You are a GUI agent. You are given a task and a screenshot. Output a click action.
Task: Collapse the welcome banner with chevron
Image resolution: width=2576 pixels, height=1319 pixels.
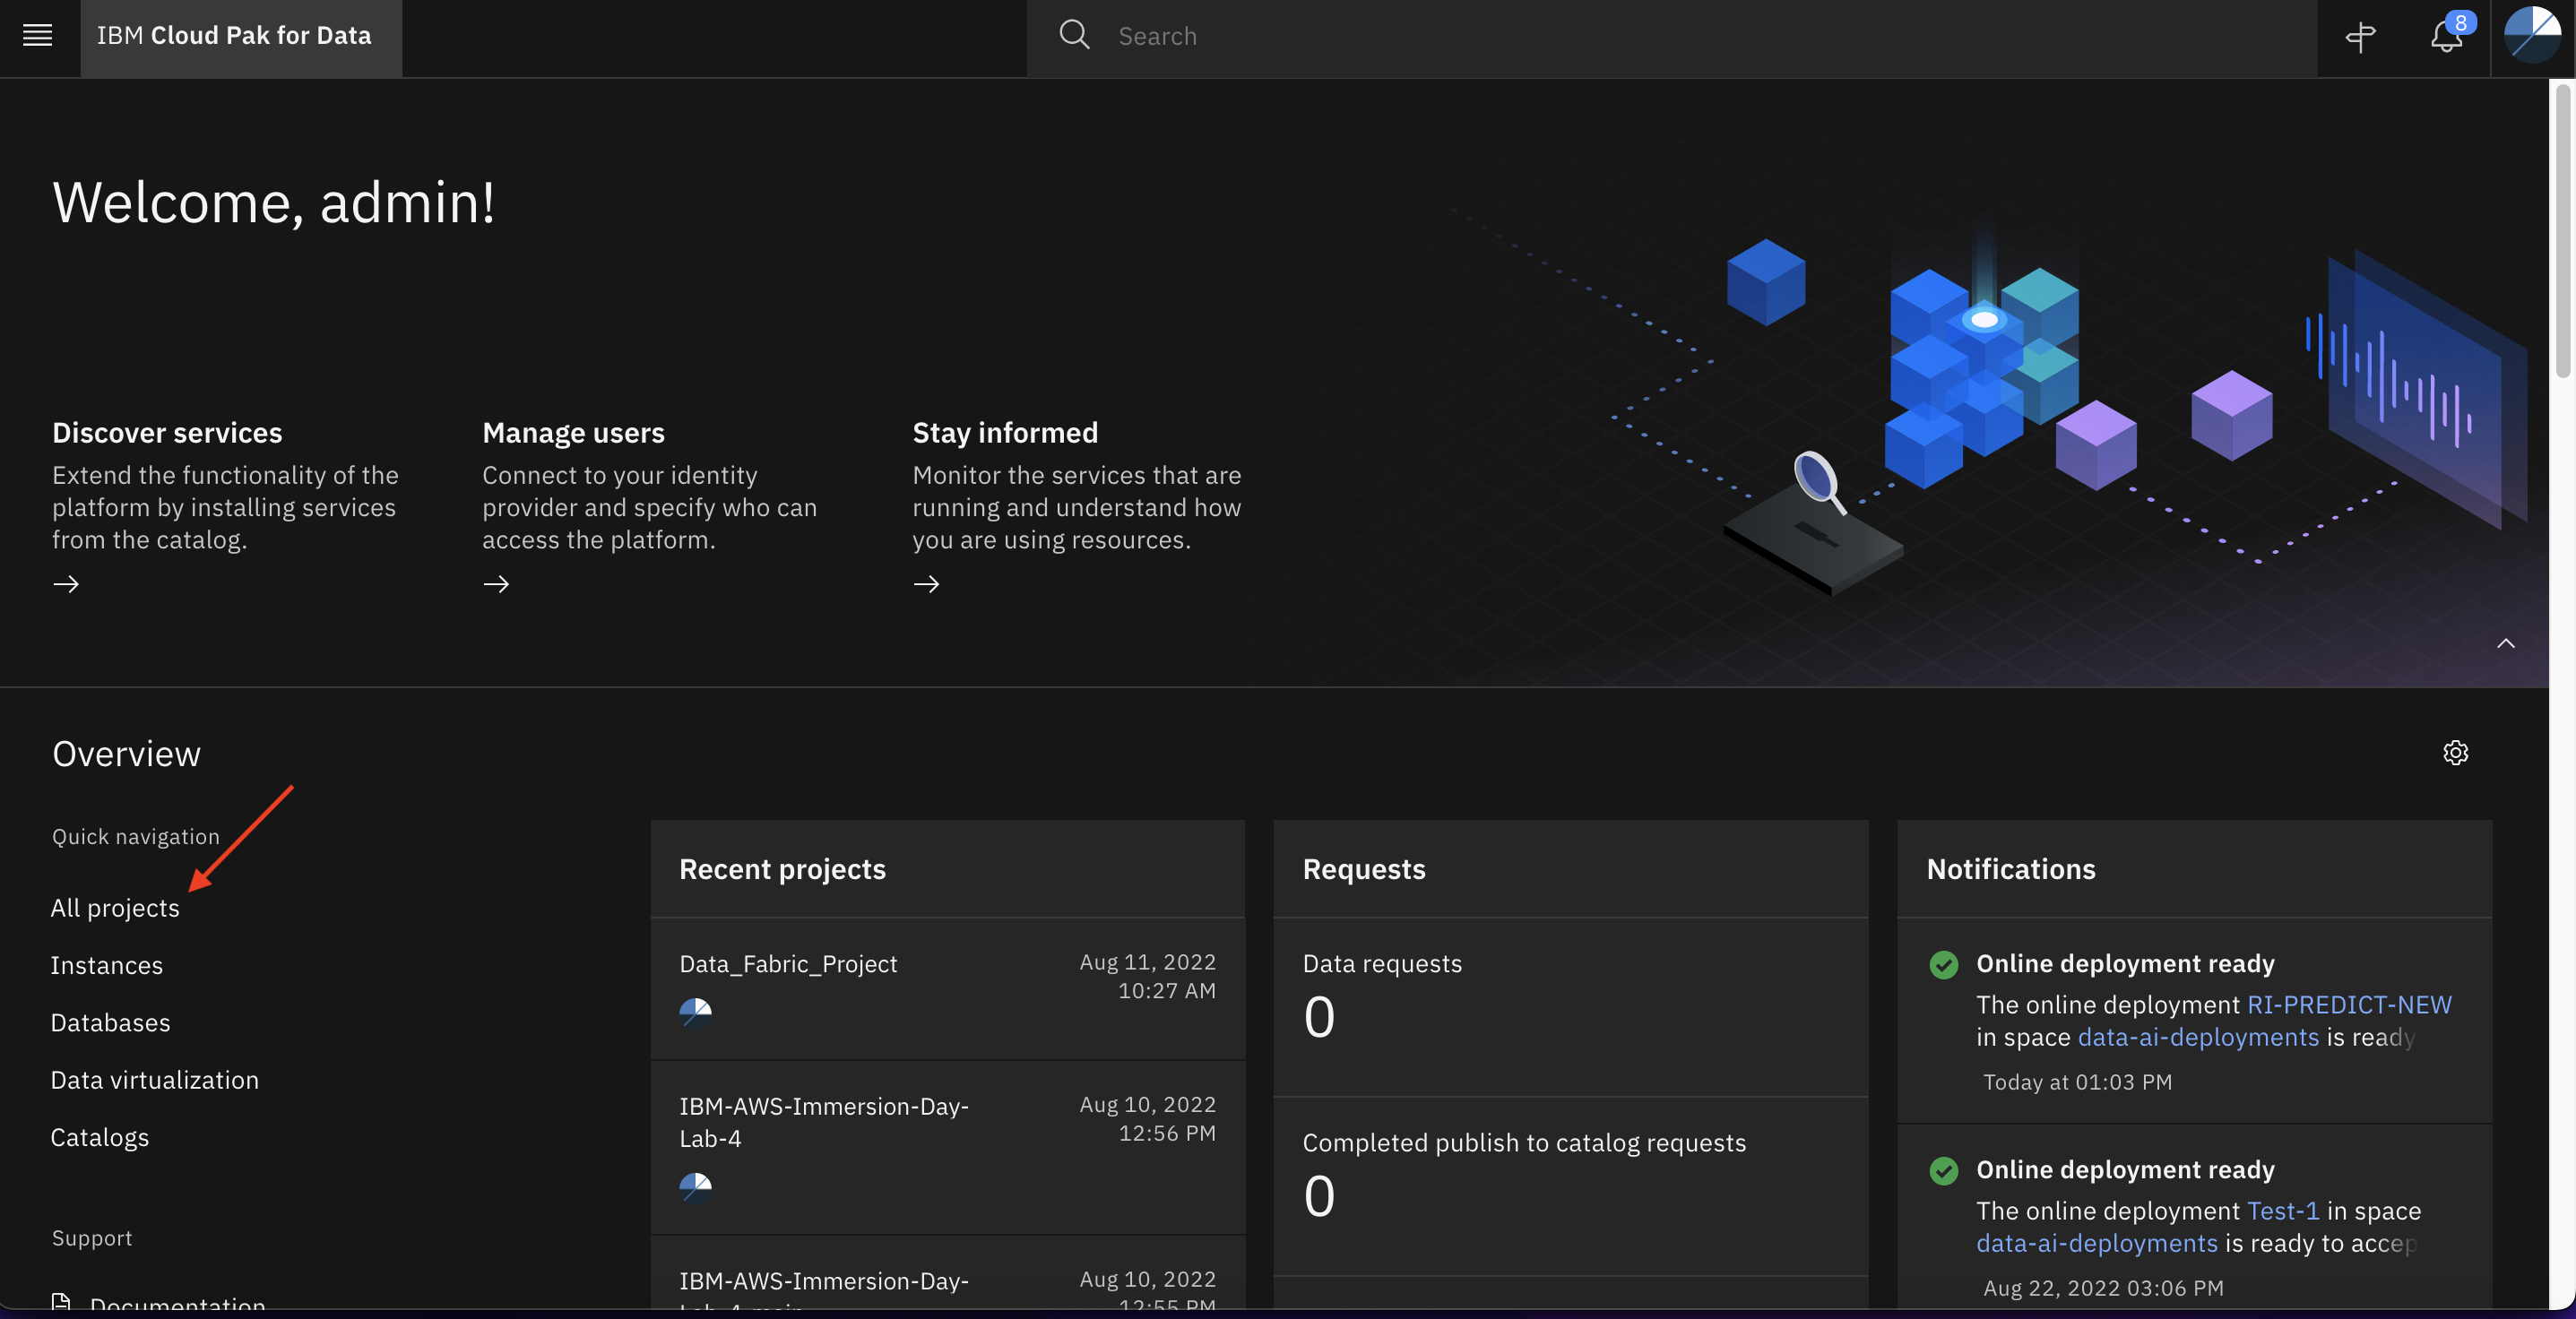[2505, 643]
